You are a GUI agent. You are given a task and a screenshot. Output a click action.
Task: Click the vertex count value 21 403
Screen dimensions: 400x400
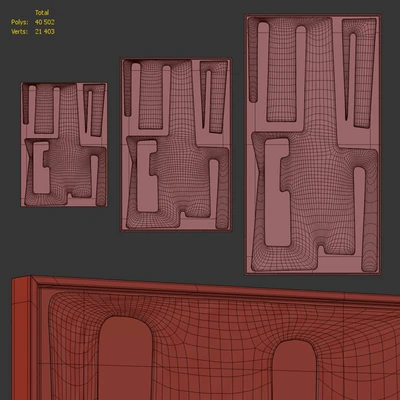point(45,32)
